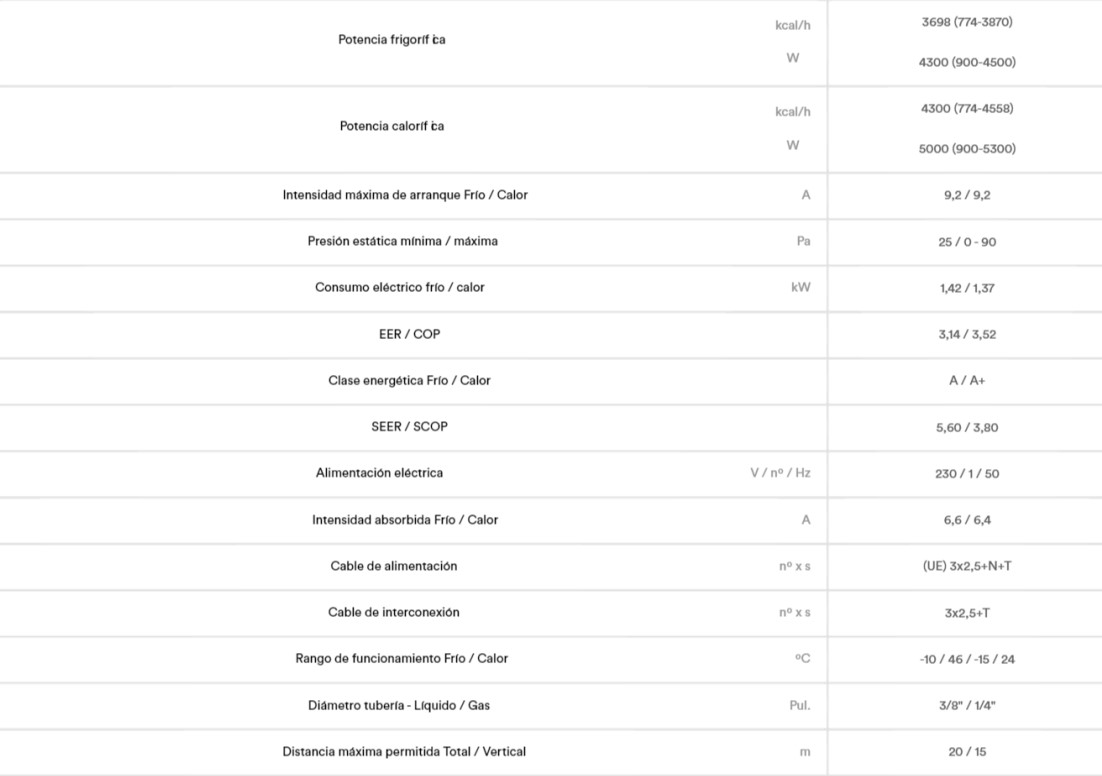
Task: Select the A / A+ energy class value
Action: tap(967, 381)
